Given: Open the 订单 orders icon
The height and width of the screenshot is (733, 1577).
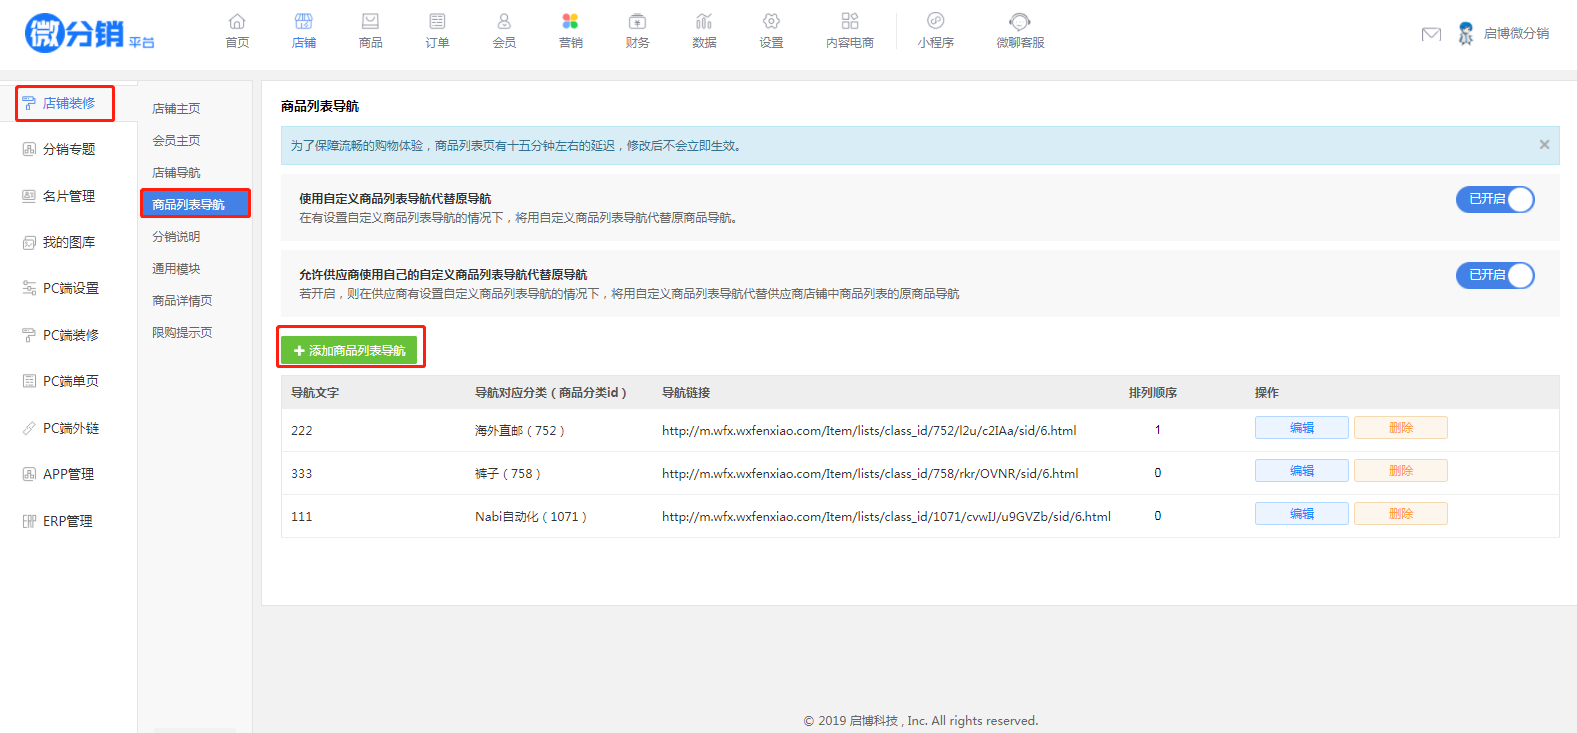Looking at the screenshot, I should (x=437, y=22).
